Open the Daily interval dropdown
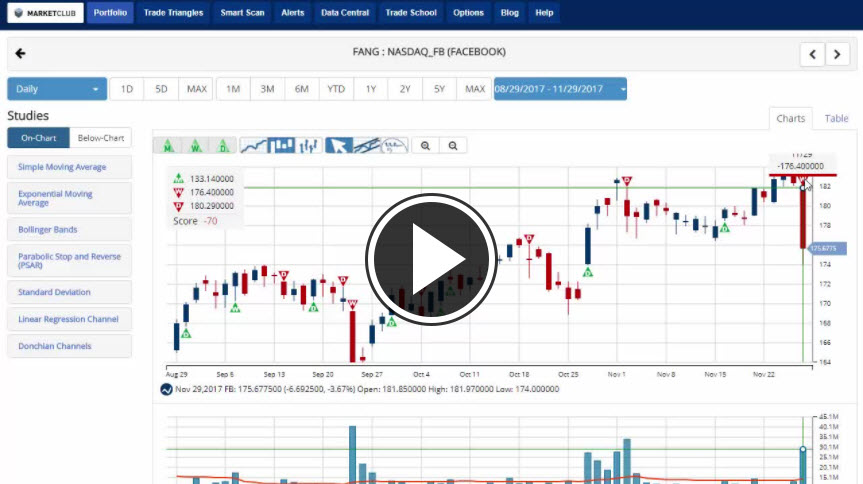Image resolution: width=863 pixels, height=484 pixels. [57, 89]
